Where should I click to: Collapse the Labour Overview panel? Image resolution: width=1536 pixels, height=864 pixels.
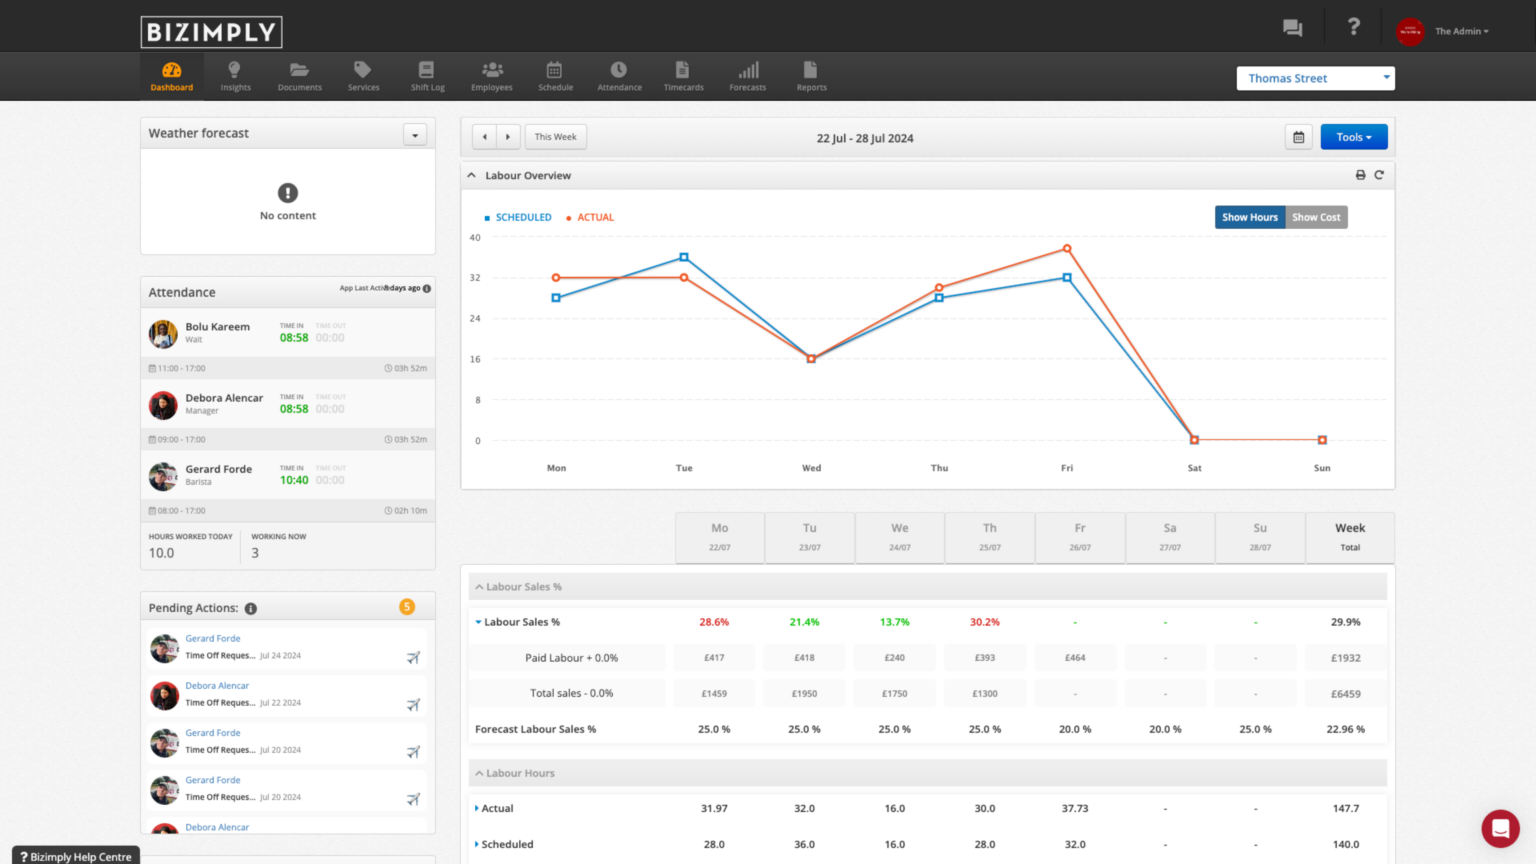[x=471, y=174]
